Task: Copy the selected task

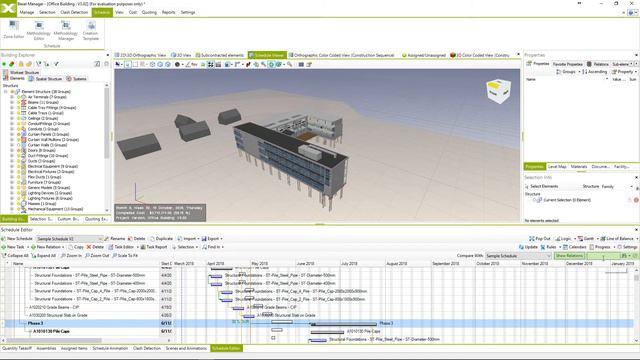Action: coord(76,247)
